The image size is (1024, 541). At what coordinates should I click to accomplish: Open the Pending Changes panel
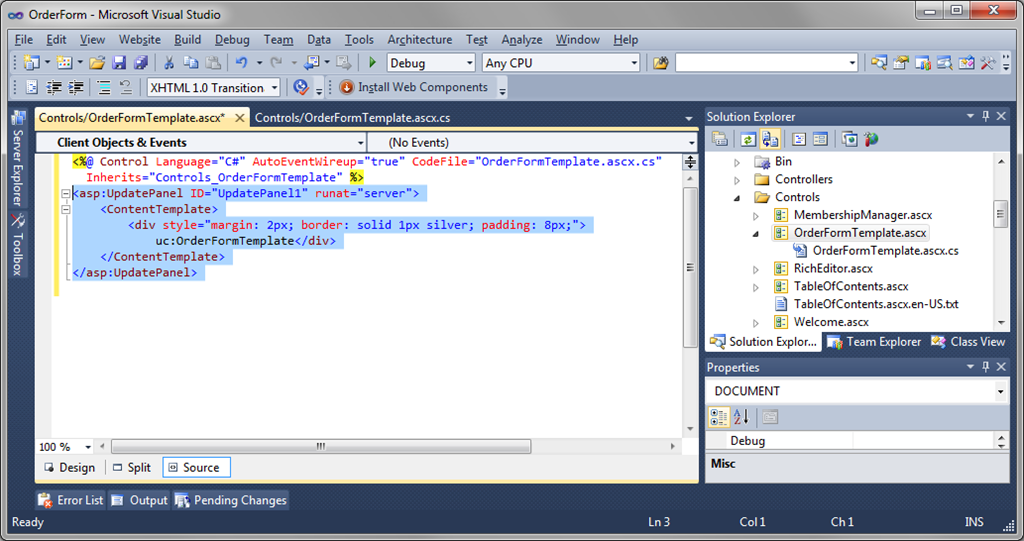click(x=231, y=500)
